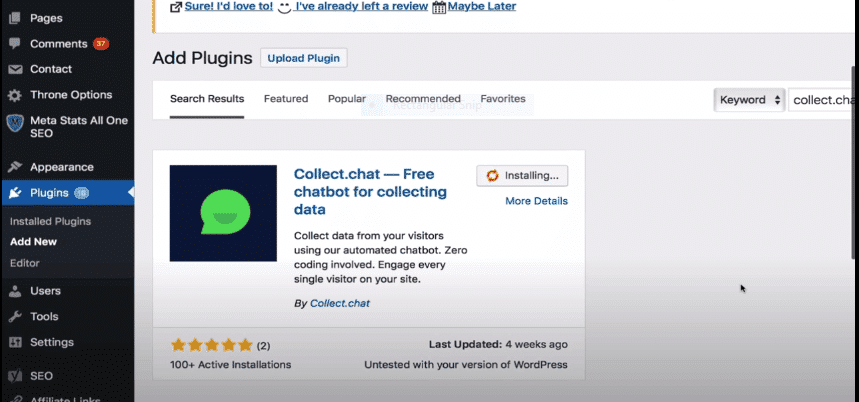Go to Installed Plugins submenu
859x402 pixels.
pos(50,222)
